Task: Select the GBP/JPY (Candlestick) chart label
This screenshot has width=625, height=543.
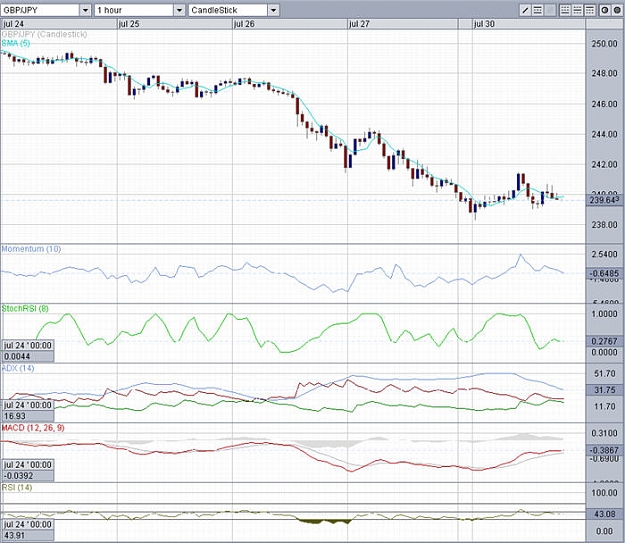Action: [x=44, y=34]
